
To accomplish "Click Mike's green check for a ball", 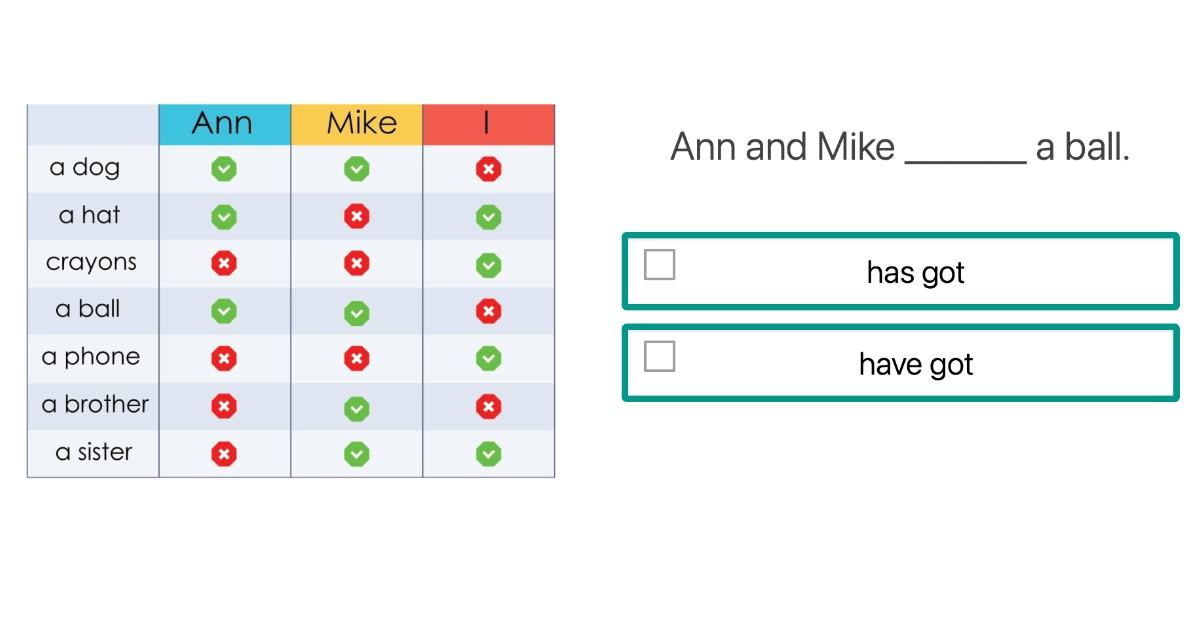I will (357, 312).
